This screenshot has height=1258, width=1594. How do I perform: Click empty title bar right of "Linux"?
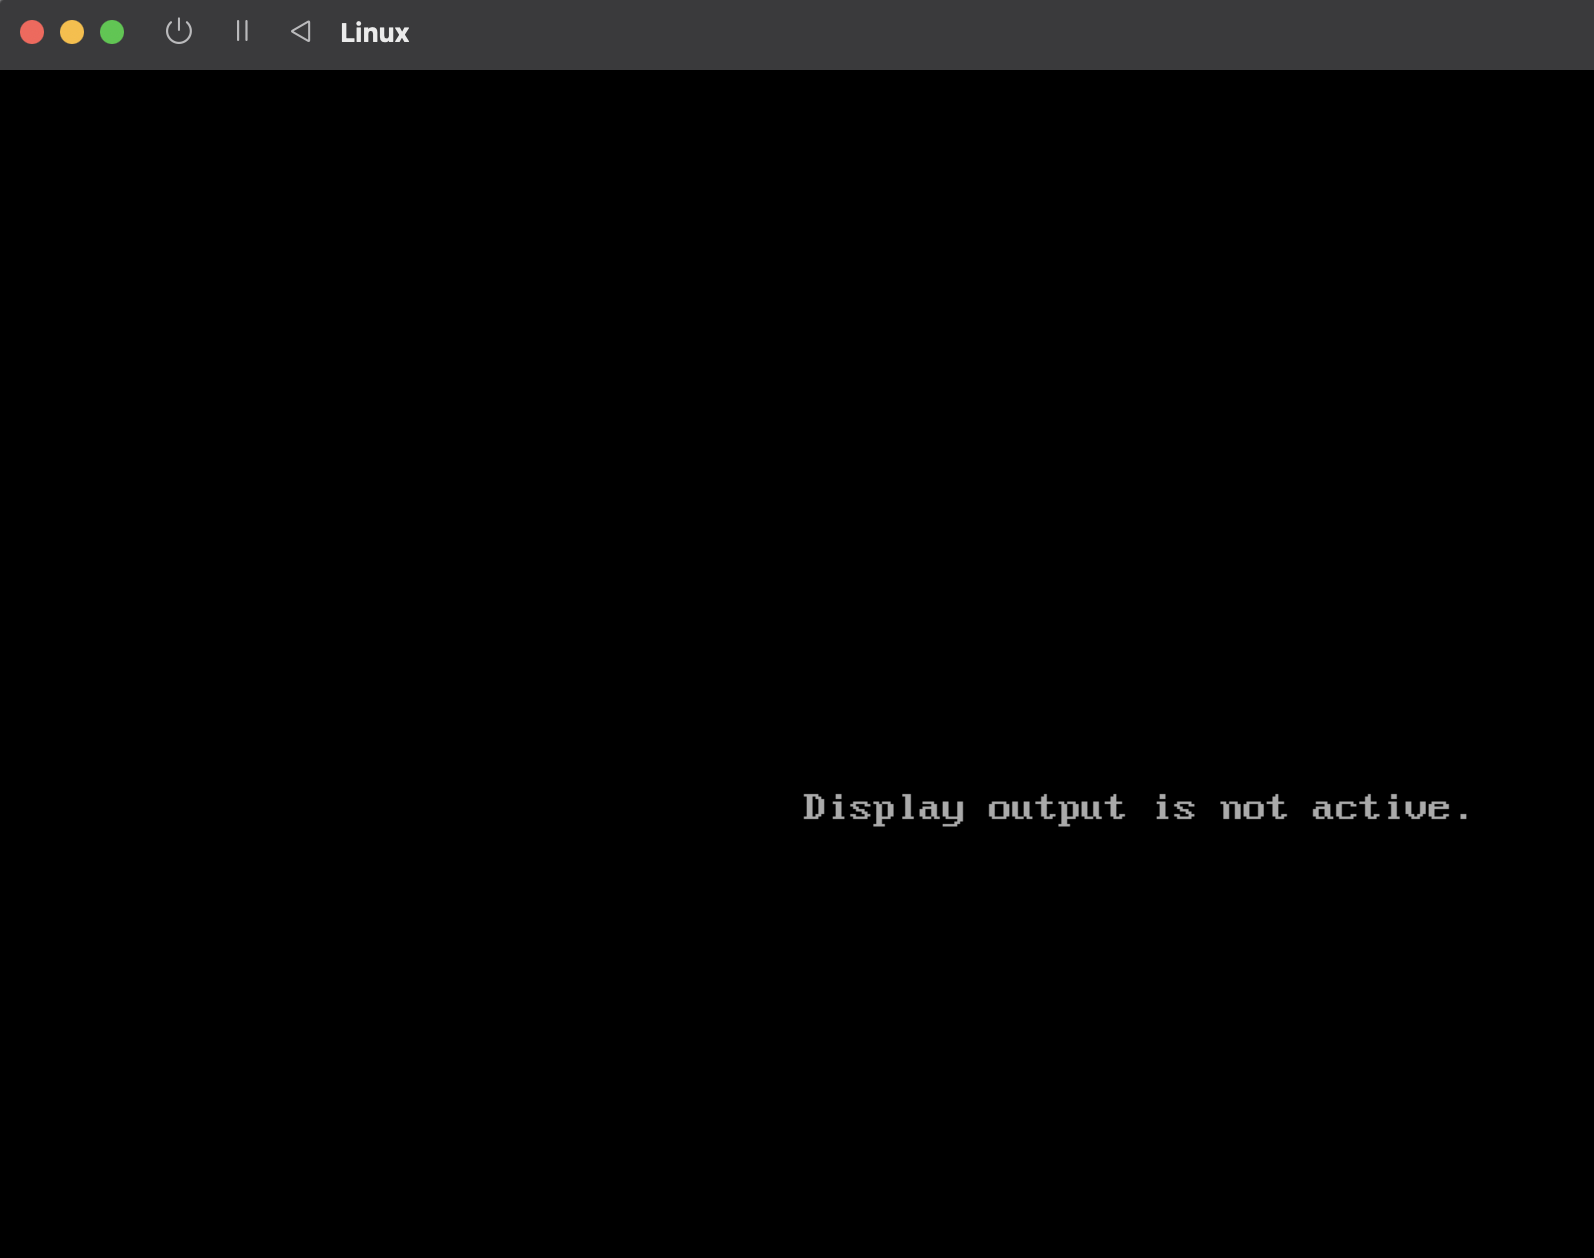tap(1000, 33)
